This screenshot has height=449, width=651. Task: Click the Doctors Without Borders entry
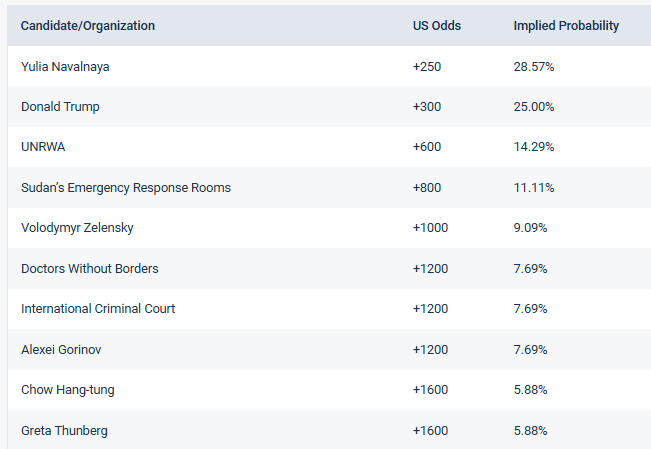coord(89,268)
